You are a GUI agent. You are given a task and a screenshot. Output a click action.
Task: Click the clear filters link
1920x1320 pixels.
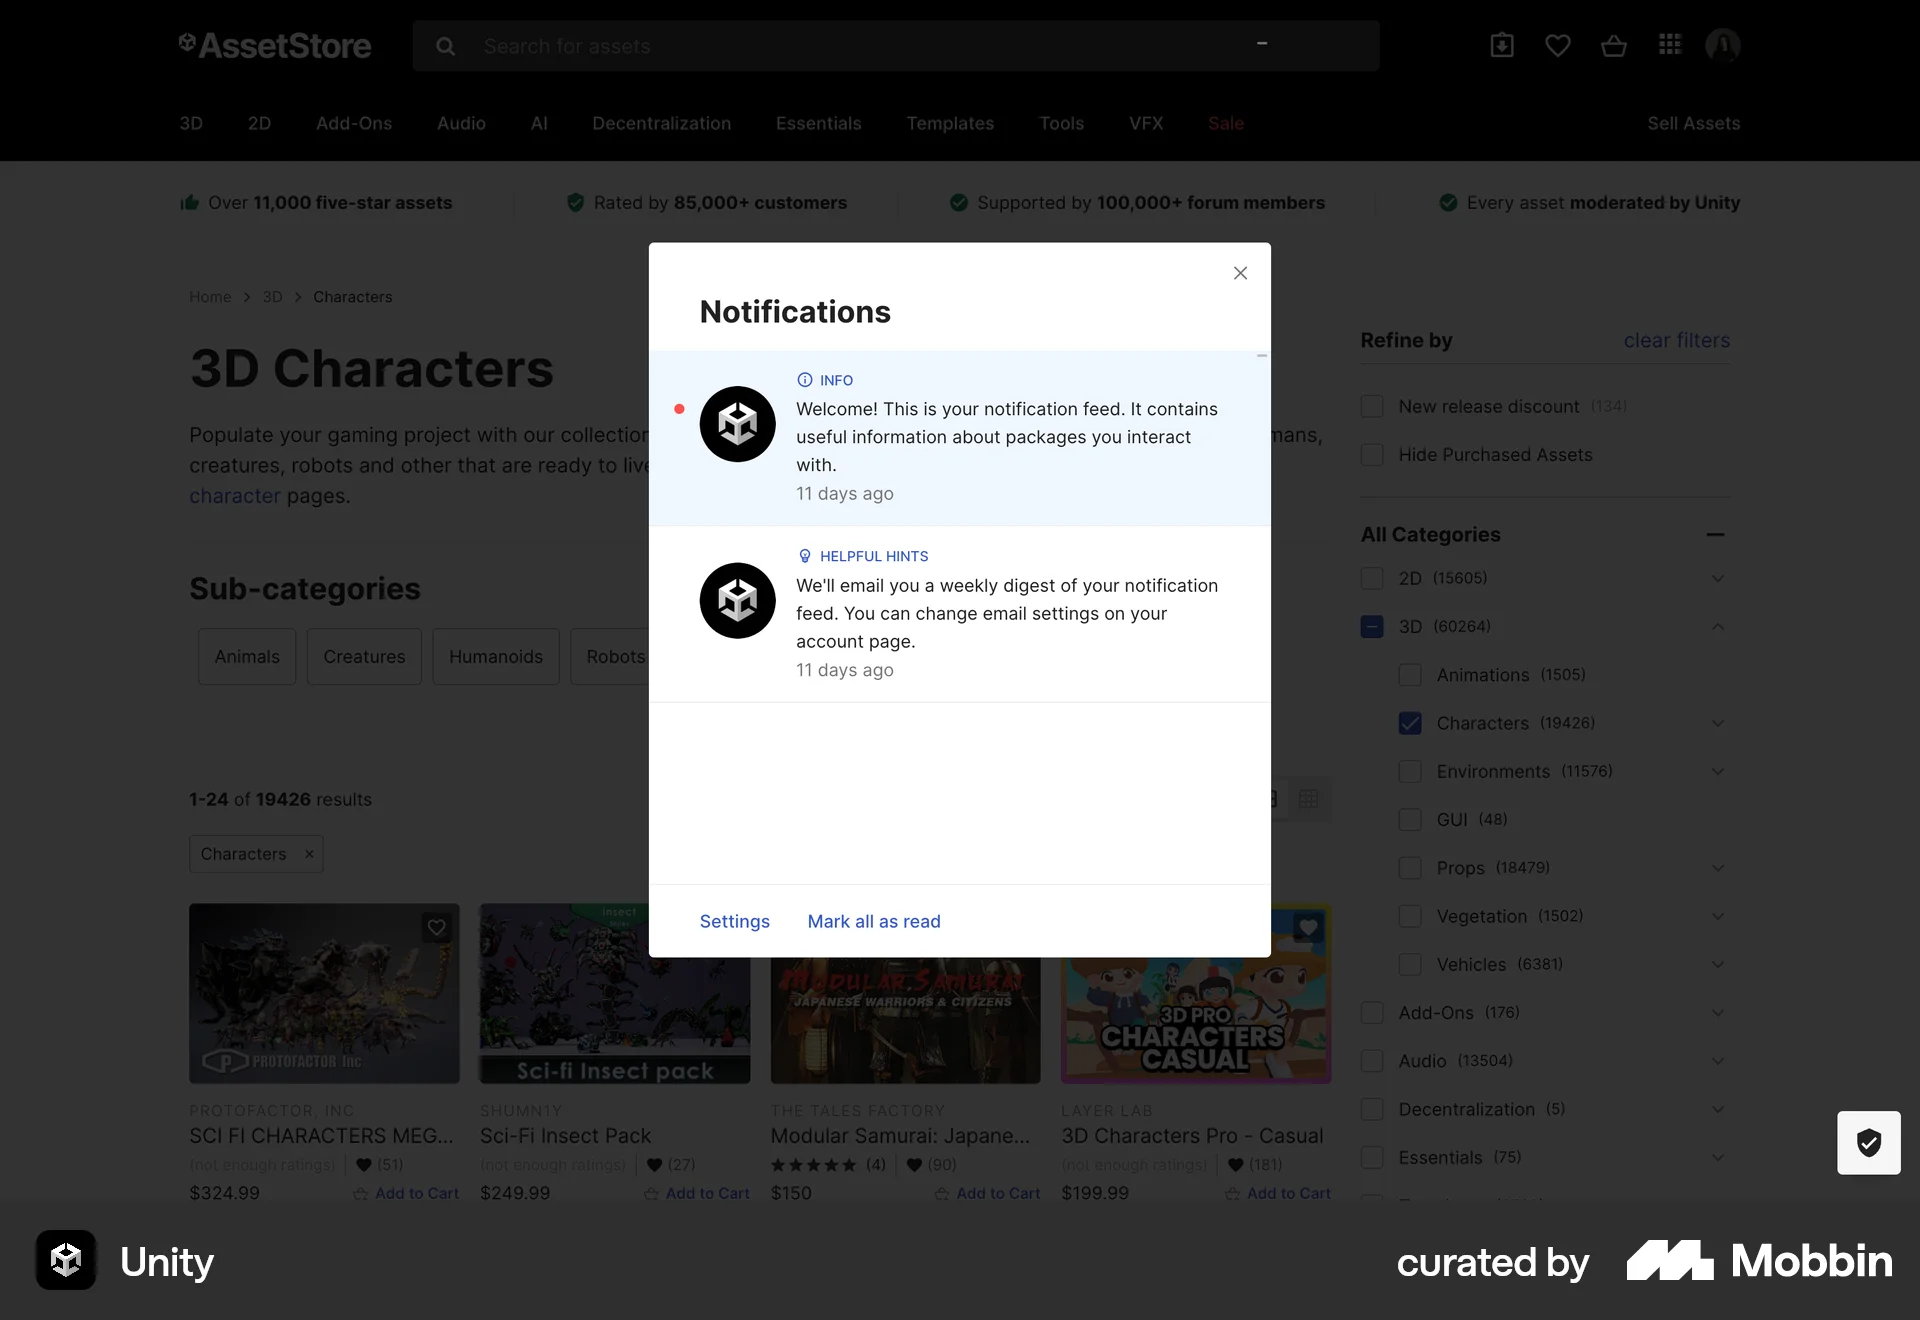coord(1676,340)
